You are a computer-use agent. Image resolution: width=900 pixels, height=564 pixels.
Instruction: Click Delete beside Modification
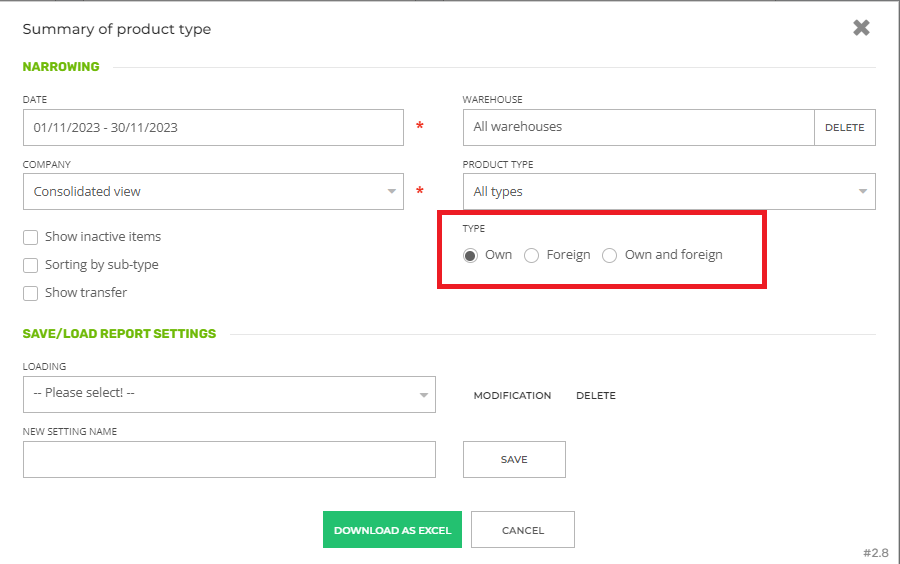click(596, 396)
